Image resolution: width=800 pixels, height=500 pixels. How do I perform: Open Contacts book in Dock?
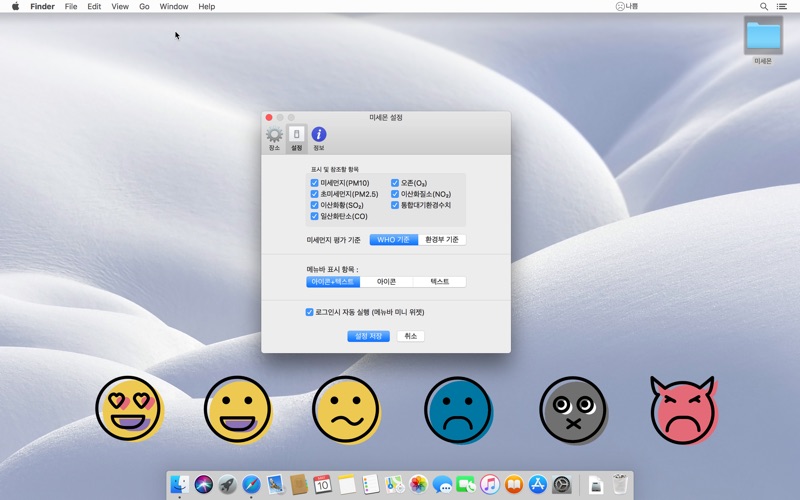[x=298, y=484]
